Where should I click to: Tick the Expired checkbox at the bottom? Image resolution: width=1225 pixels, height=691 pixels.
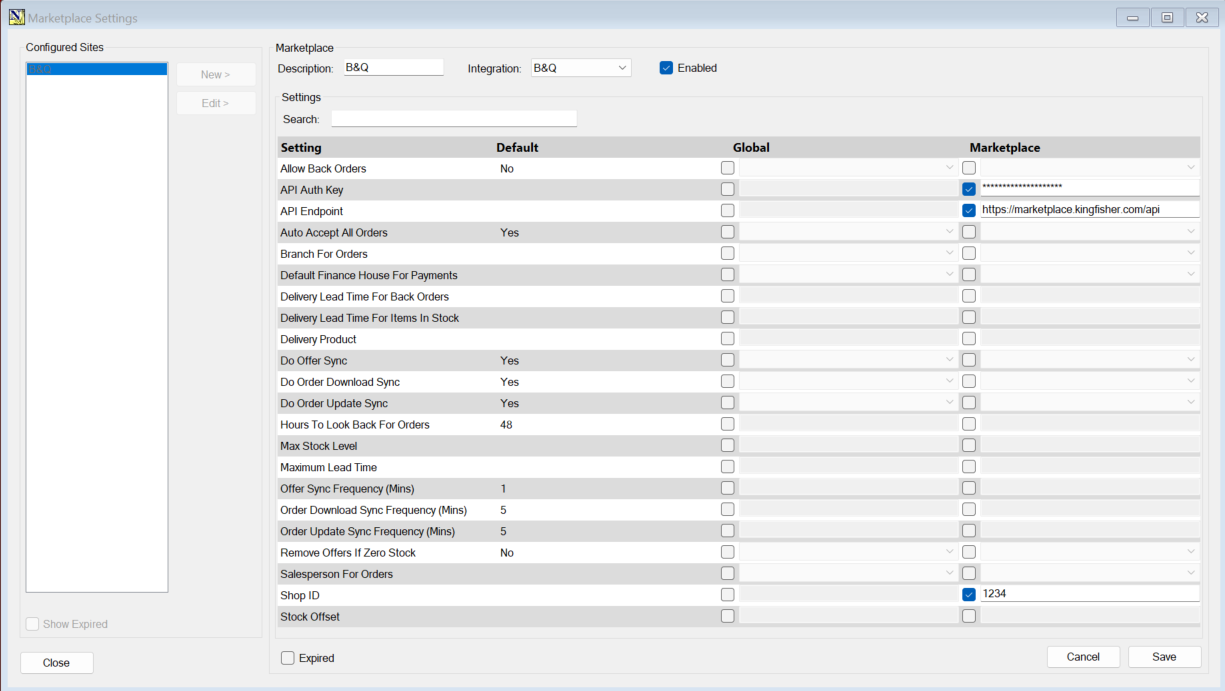(x=288, y=658)
